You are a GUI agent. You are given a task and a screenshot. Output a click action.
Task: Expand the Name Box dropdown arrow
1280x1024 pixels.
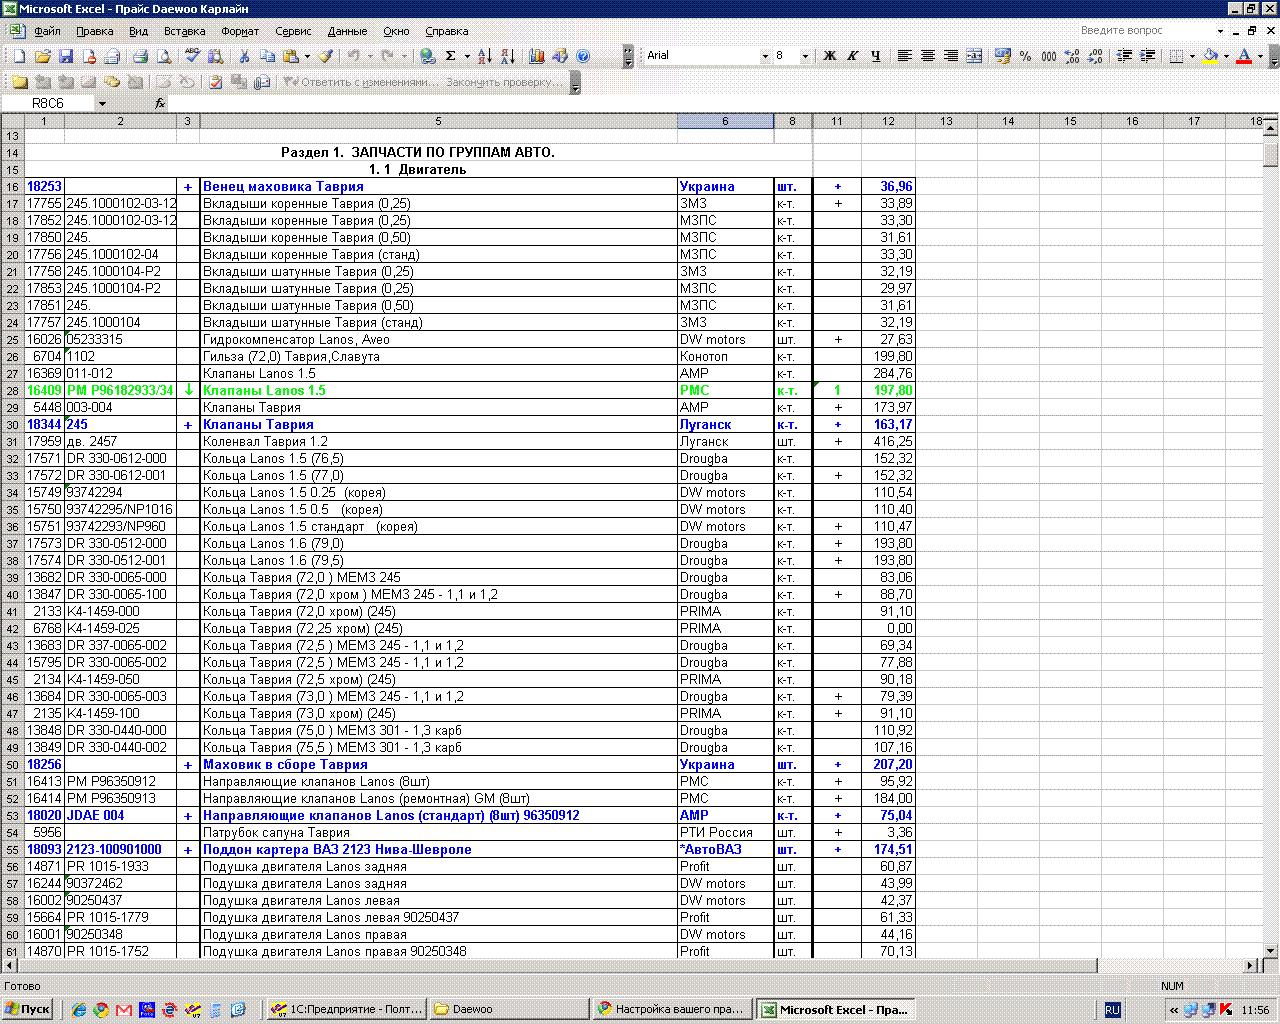(x=102, y=103)
